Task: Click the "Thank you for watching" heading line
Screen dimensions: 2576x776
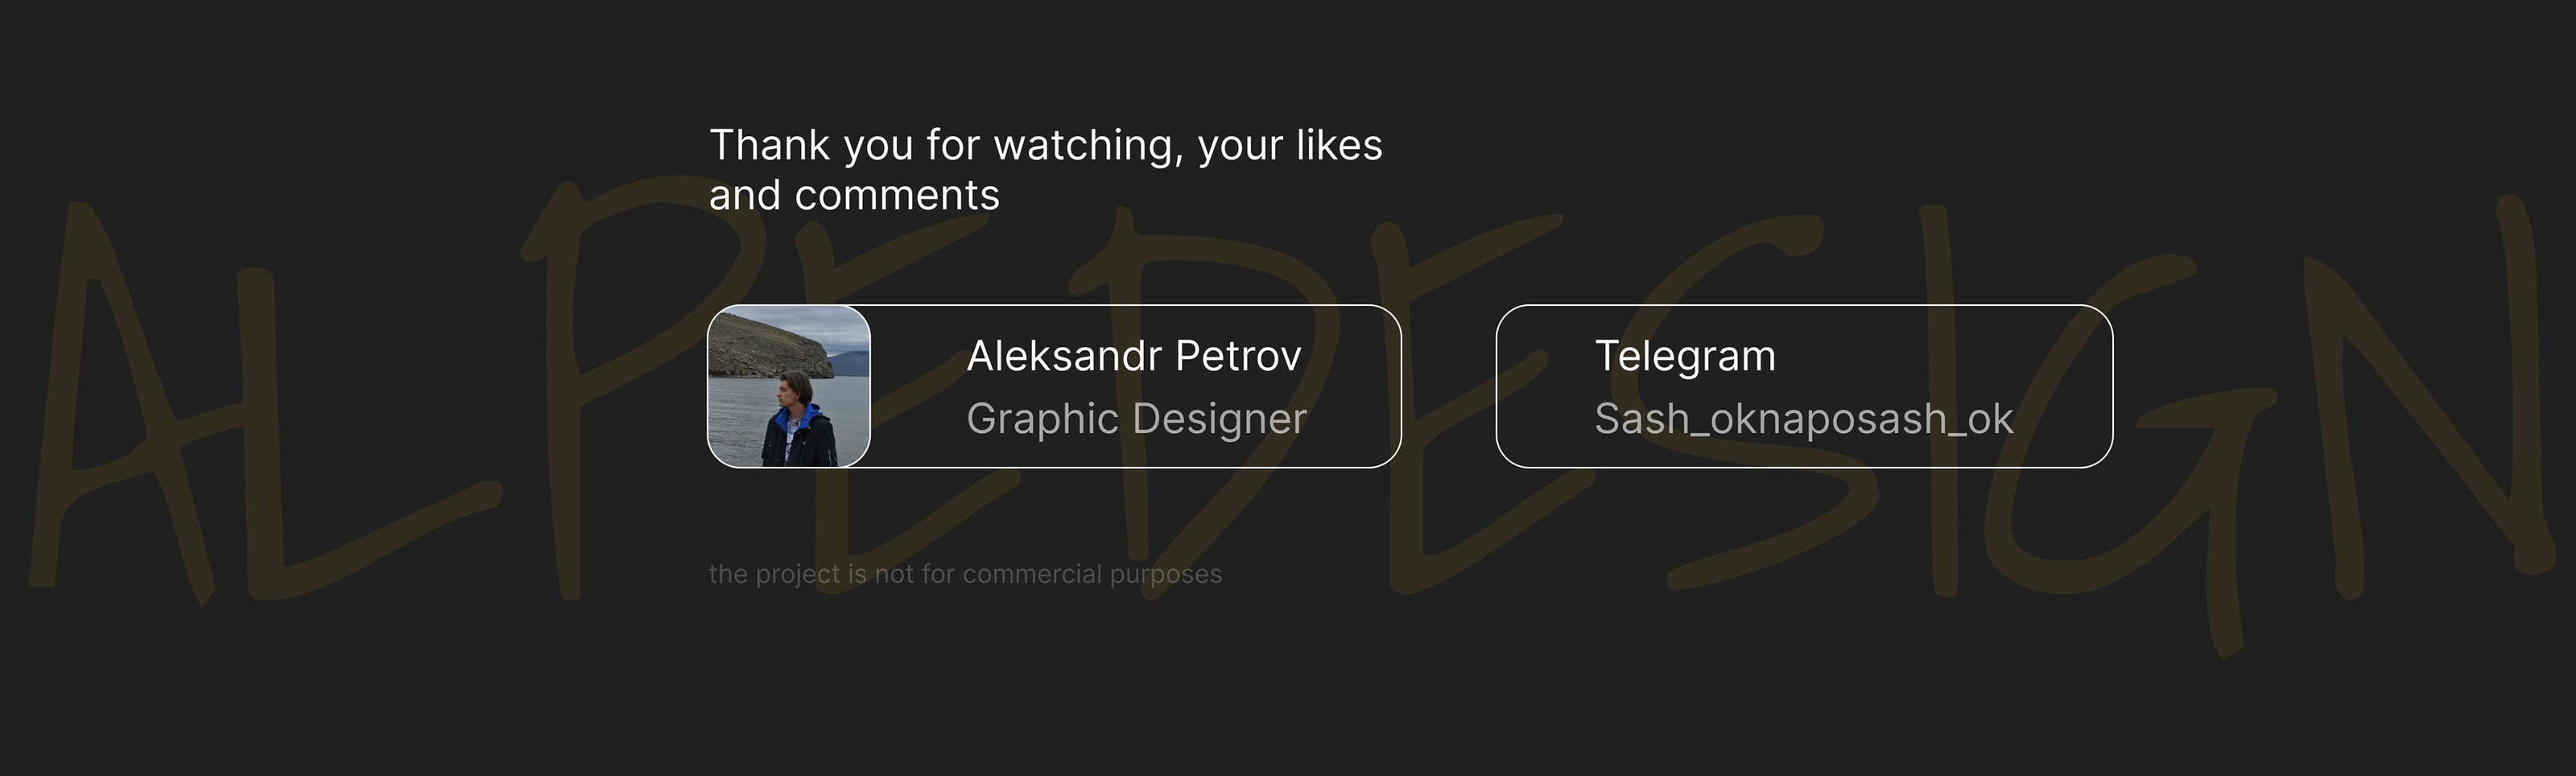Action: click(1045, 145)
